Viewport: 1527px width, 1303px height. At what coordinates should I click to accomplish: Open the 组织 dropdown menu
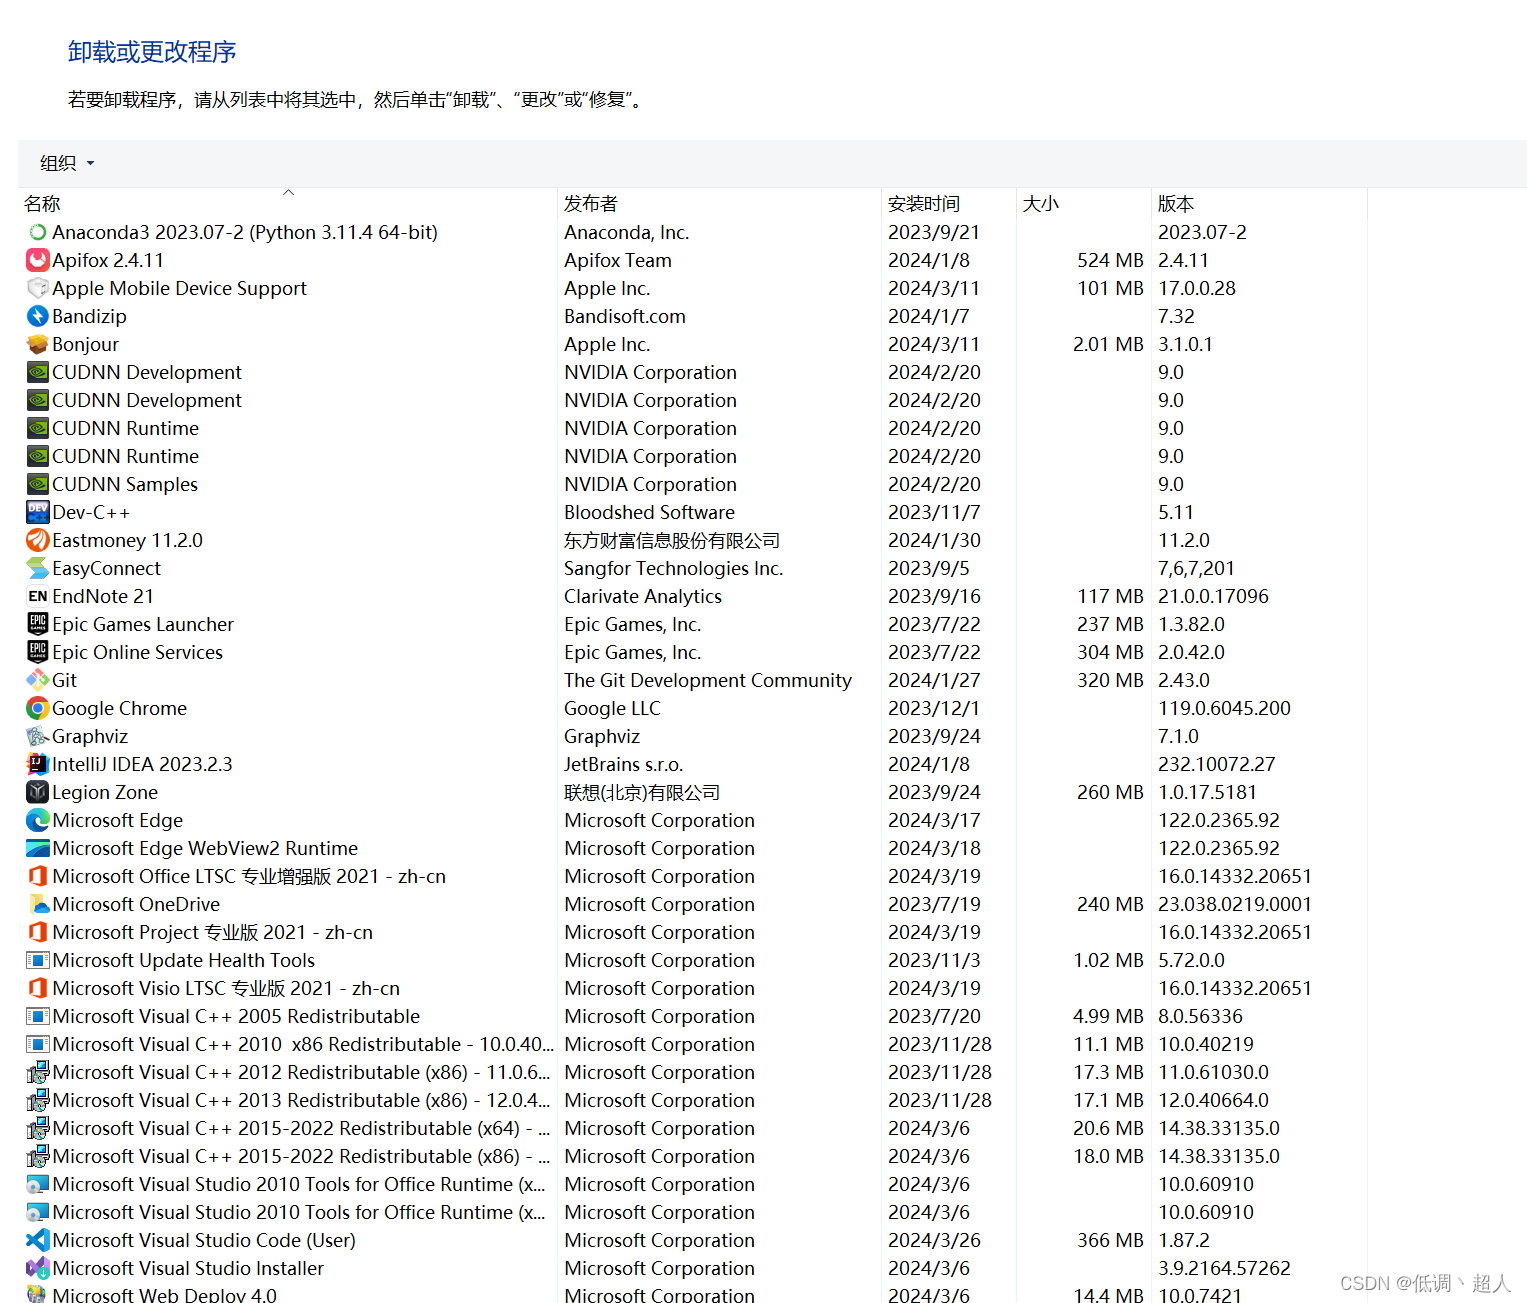pos(67,163)
